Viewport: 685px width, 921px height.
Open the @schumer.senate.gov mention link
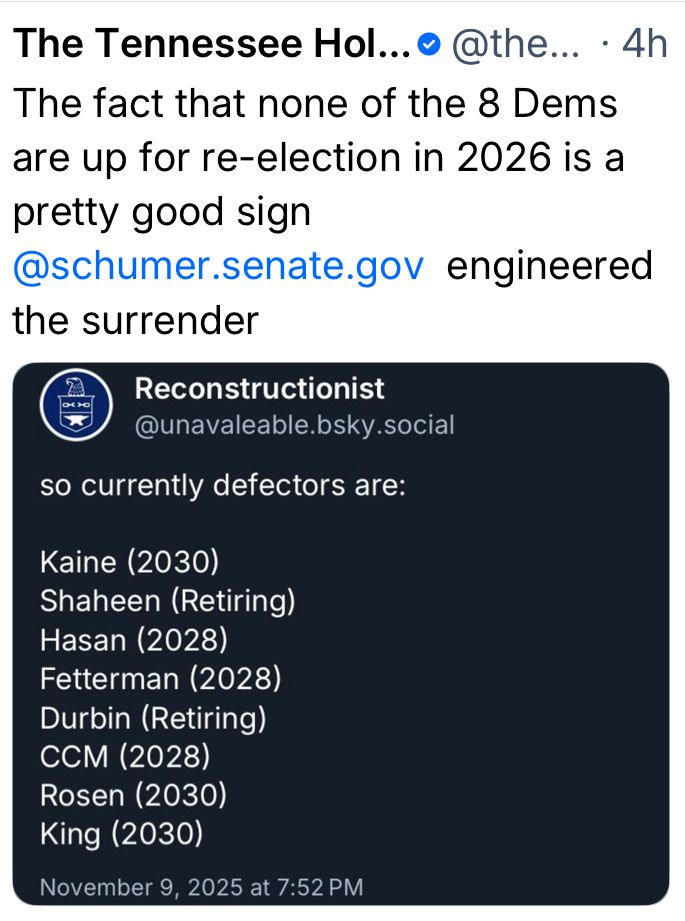click(x=219, y=266)
